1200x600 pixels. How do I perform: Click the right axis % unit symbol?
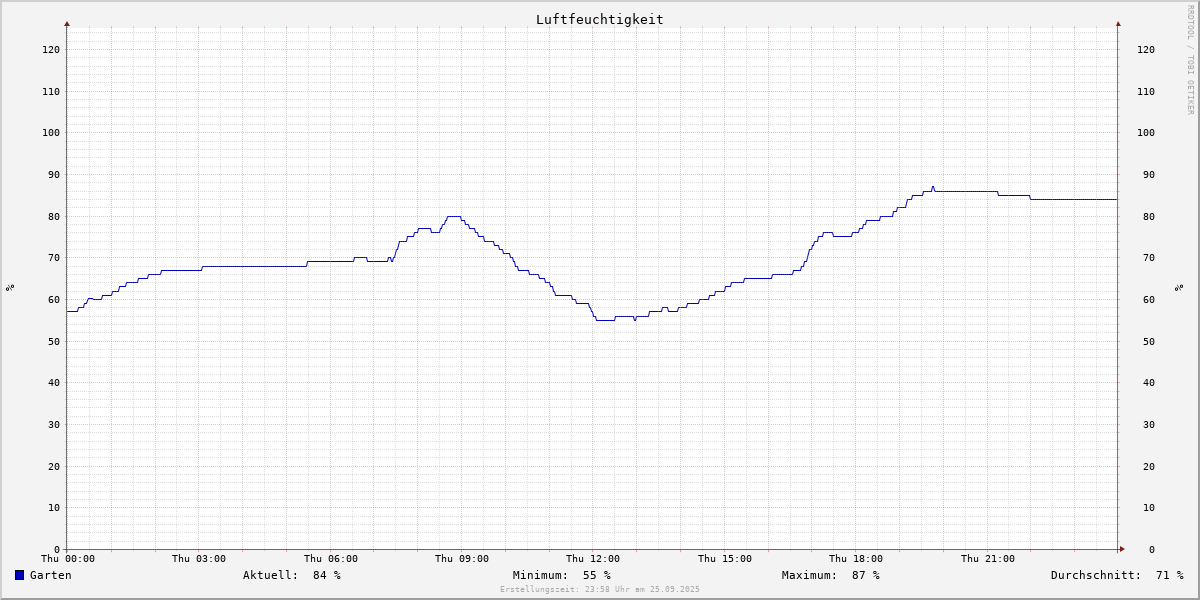click(x=1178, y=287)
